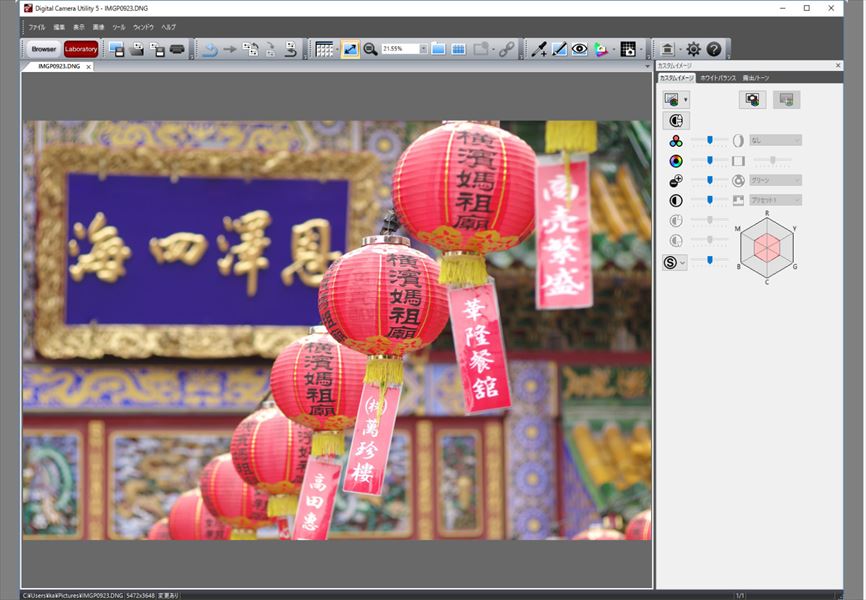The width and height of the screenshot is (866, 600).
Task: Close the カスタムイメージ panel
Action: [838, 66]
